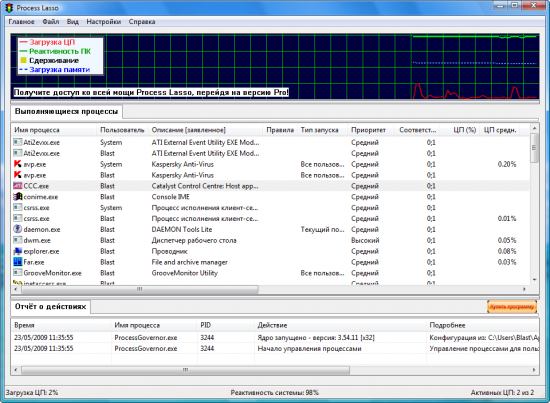Sort log by Действие column header
Image resolution: width=550 pixels, height=403 pixels.
(340, 325)
